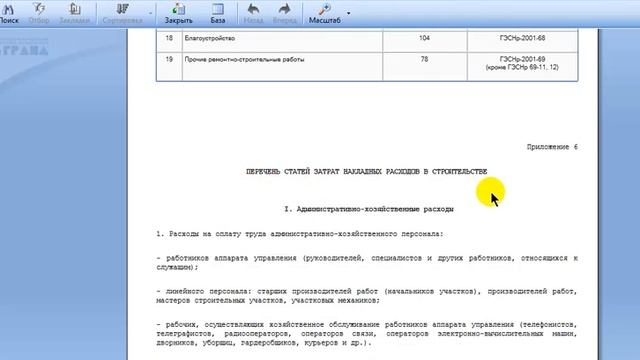Image resolution: width=640 pixels, height=360 pixels.
Task: Click paragraph starting 'линейного персонала'
Action: click(x=367, y=296)
